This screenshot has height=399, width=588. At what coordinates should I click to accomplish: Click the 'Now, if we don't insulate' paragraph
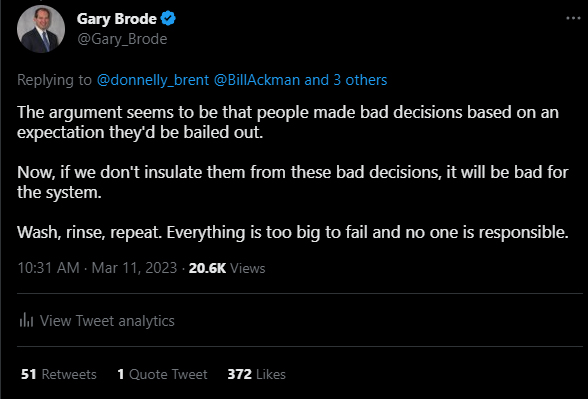tap(293, 182)
